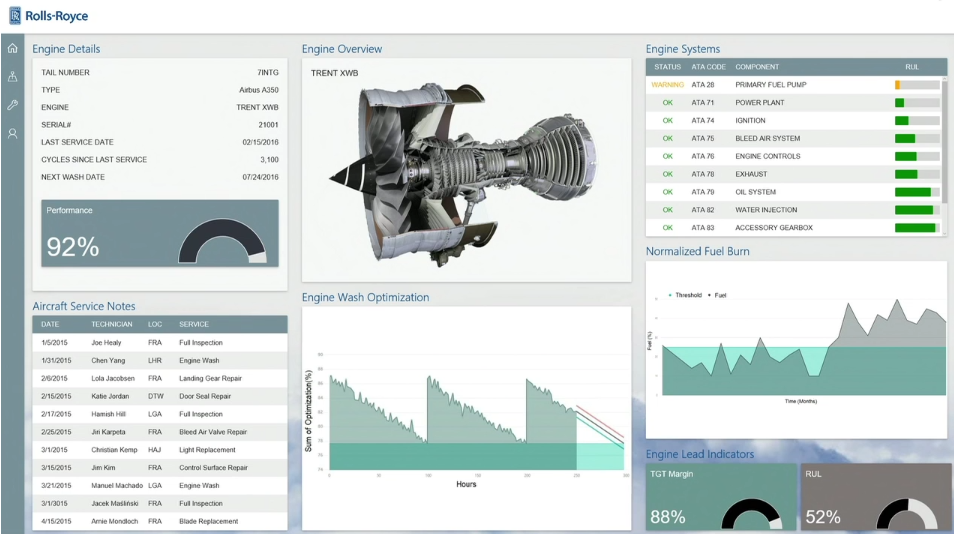954x534 pixels.
Task: Sort service notes by TECHNICIAN column
Action: click(111, 324)
